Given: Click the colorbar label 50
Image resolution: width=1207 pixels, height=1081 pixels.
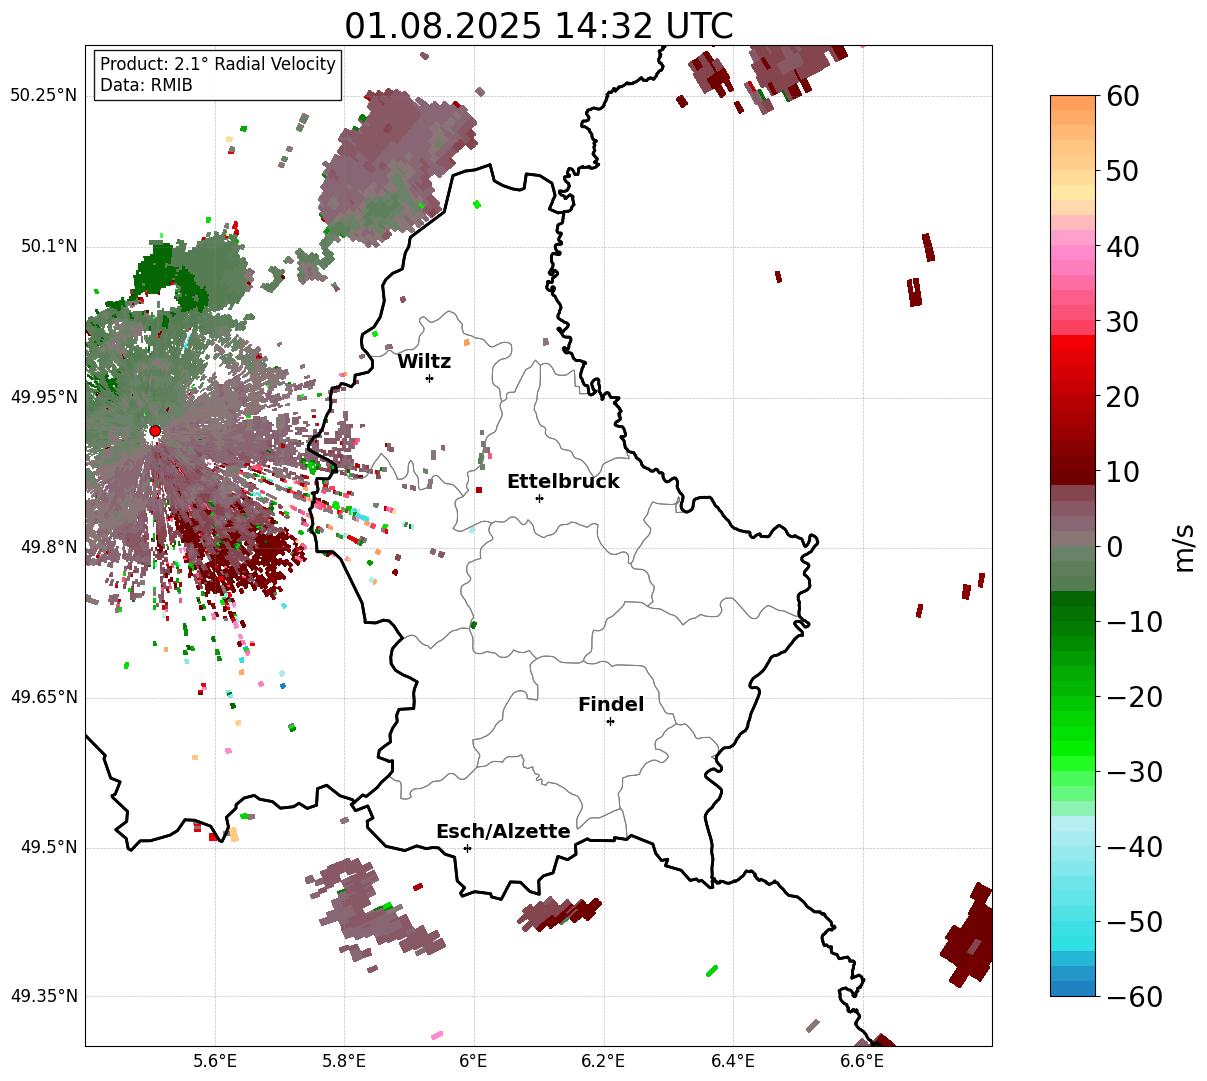Looking at the screenshot, I should tap(1121, 171).
